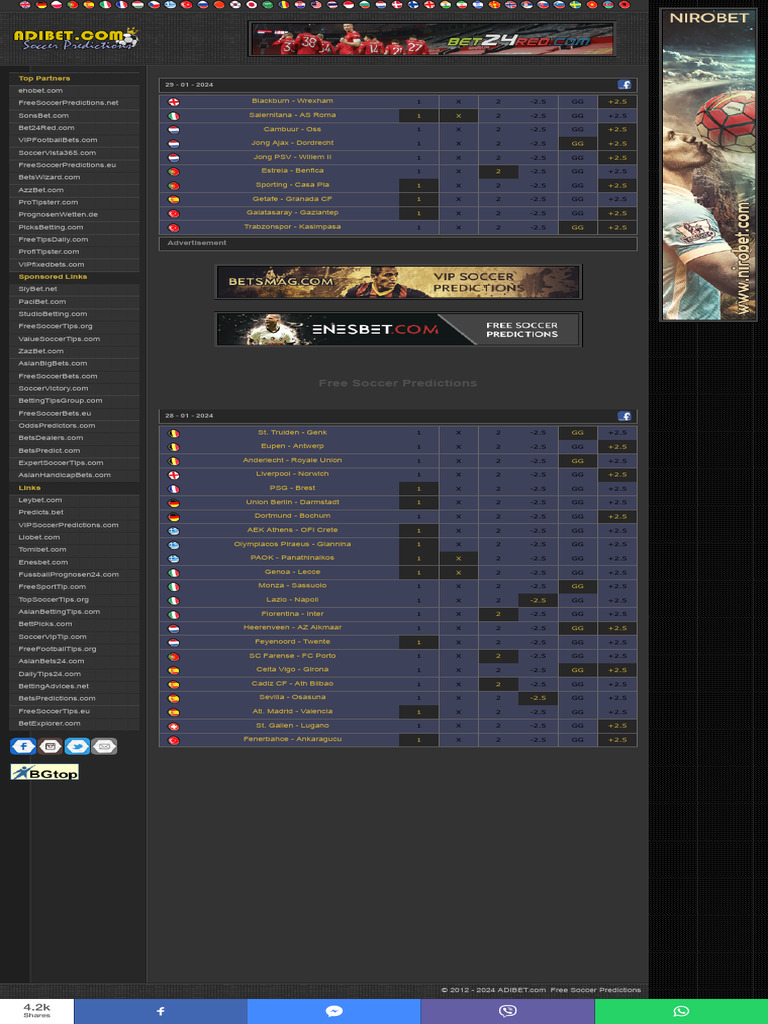Click the Liverpool - Norwich match name
Image resolution: width=768 pixels, height=1024 pixels.
point(293,474)
